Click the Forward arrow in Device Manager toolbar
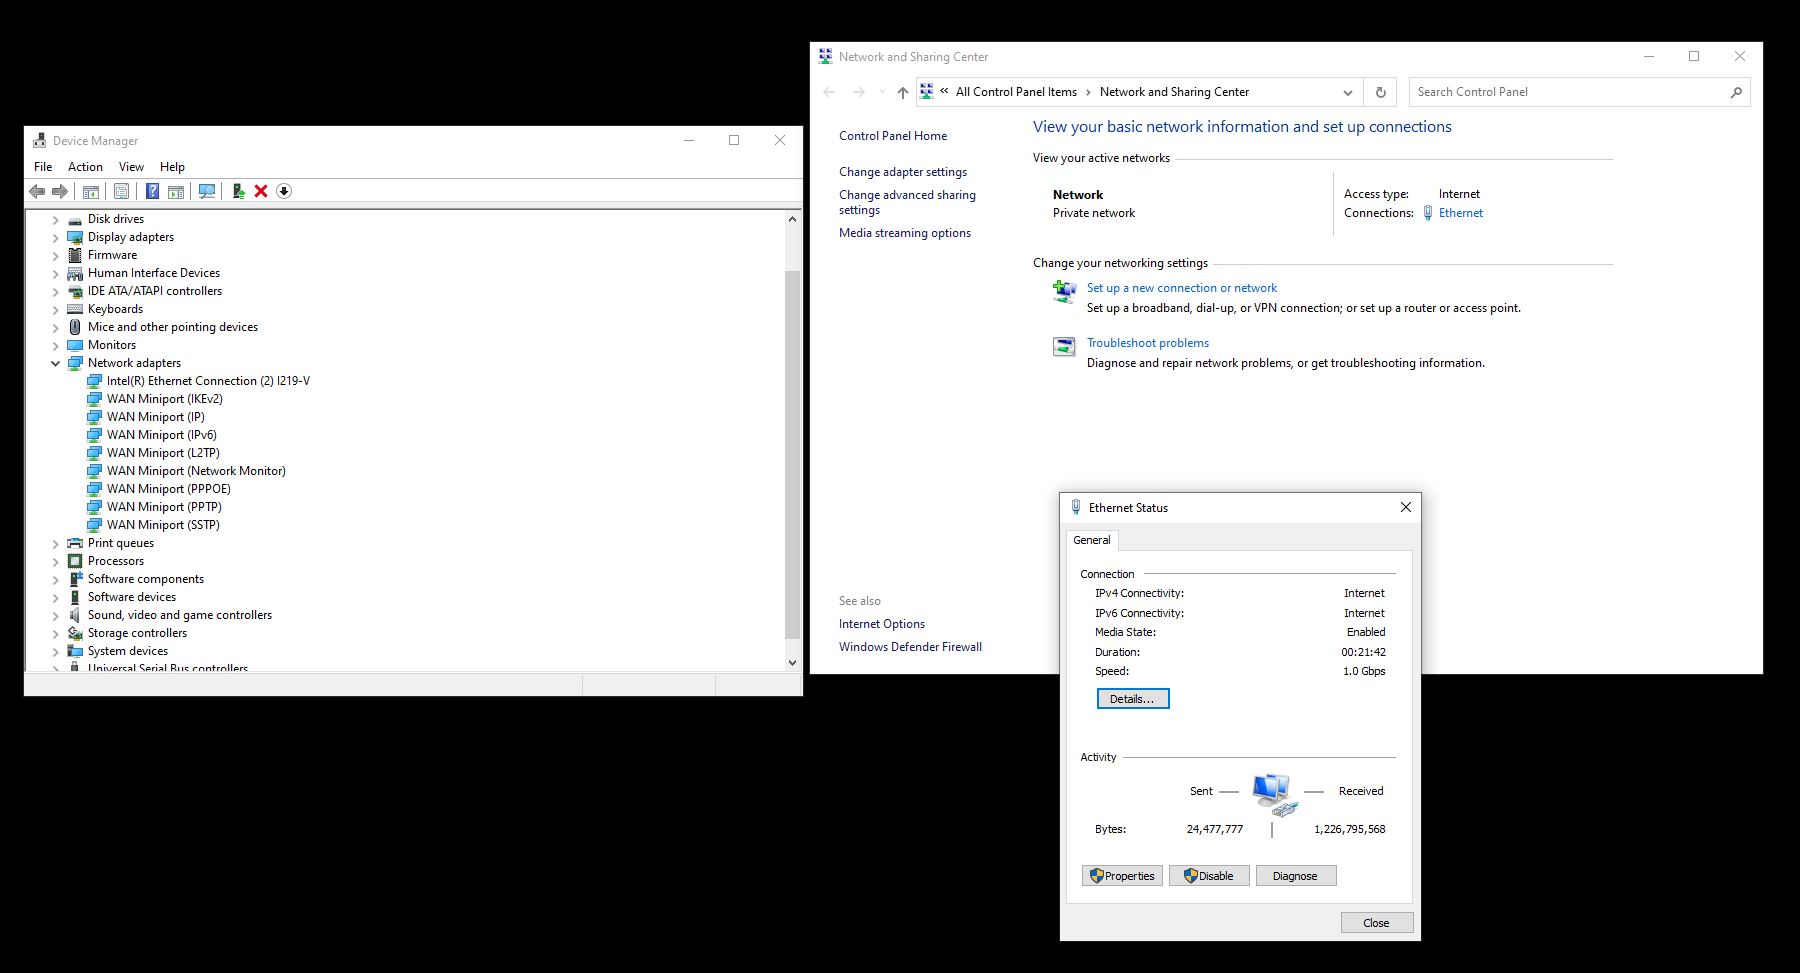 (60, 191)
